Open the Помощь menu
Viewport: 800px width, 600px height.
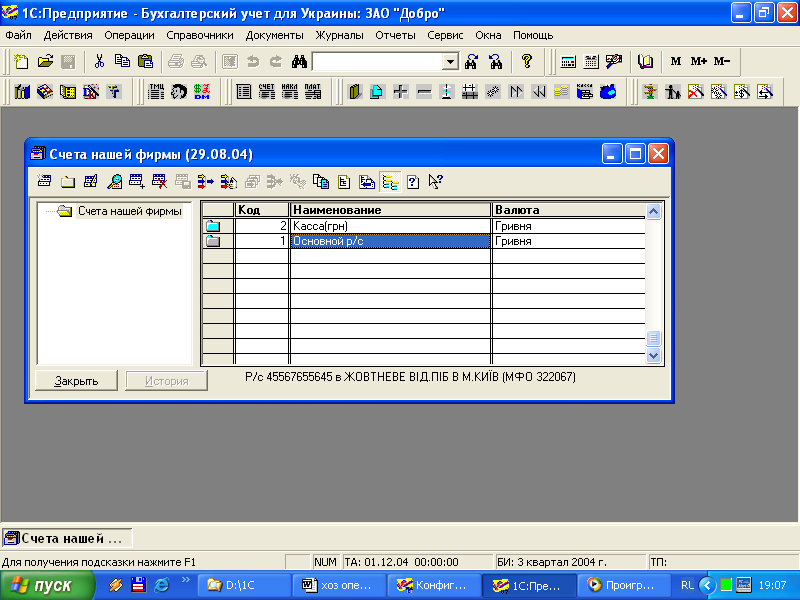(x=533, y=35)
